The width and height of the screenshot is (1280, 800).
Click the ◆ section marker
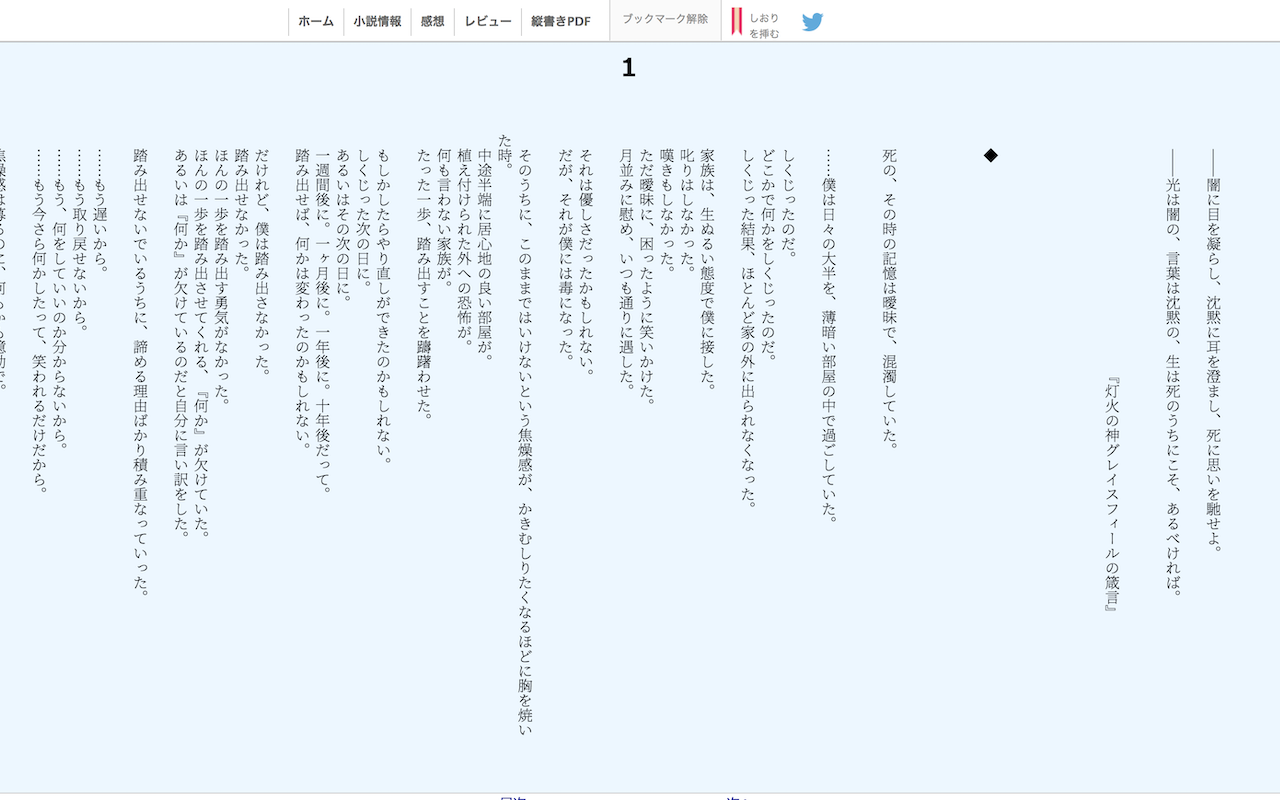[991, 155]
